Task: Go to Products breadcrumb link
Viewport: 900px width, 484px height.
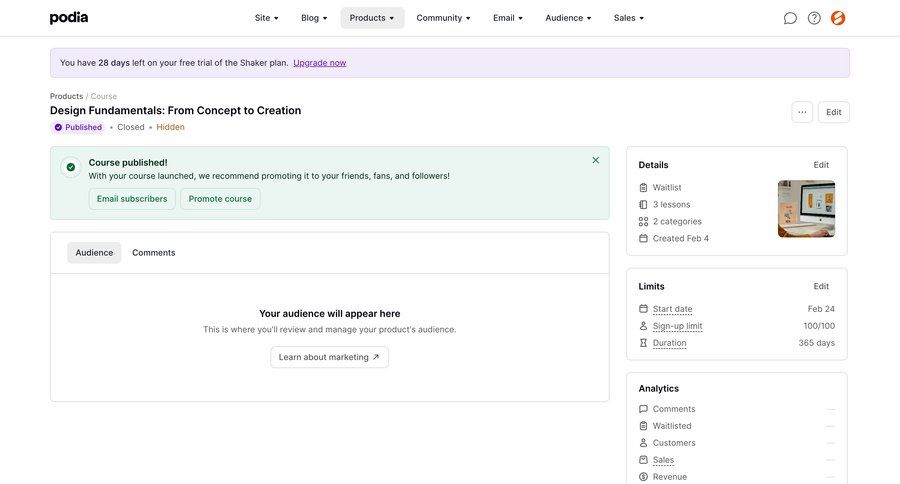Action: (67, 96)
